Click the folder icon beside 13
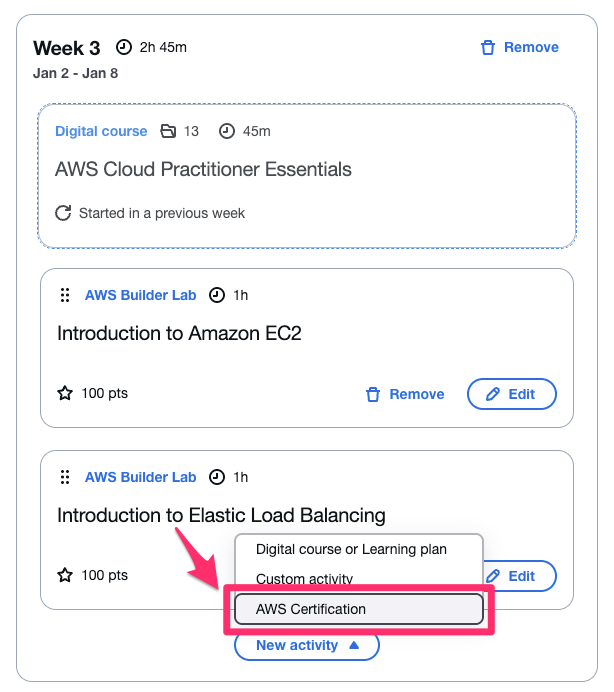614x692 pixels. [168, 131]
